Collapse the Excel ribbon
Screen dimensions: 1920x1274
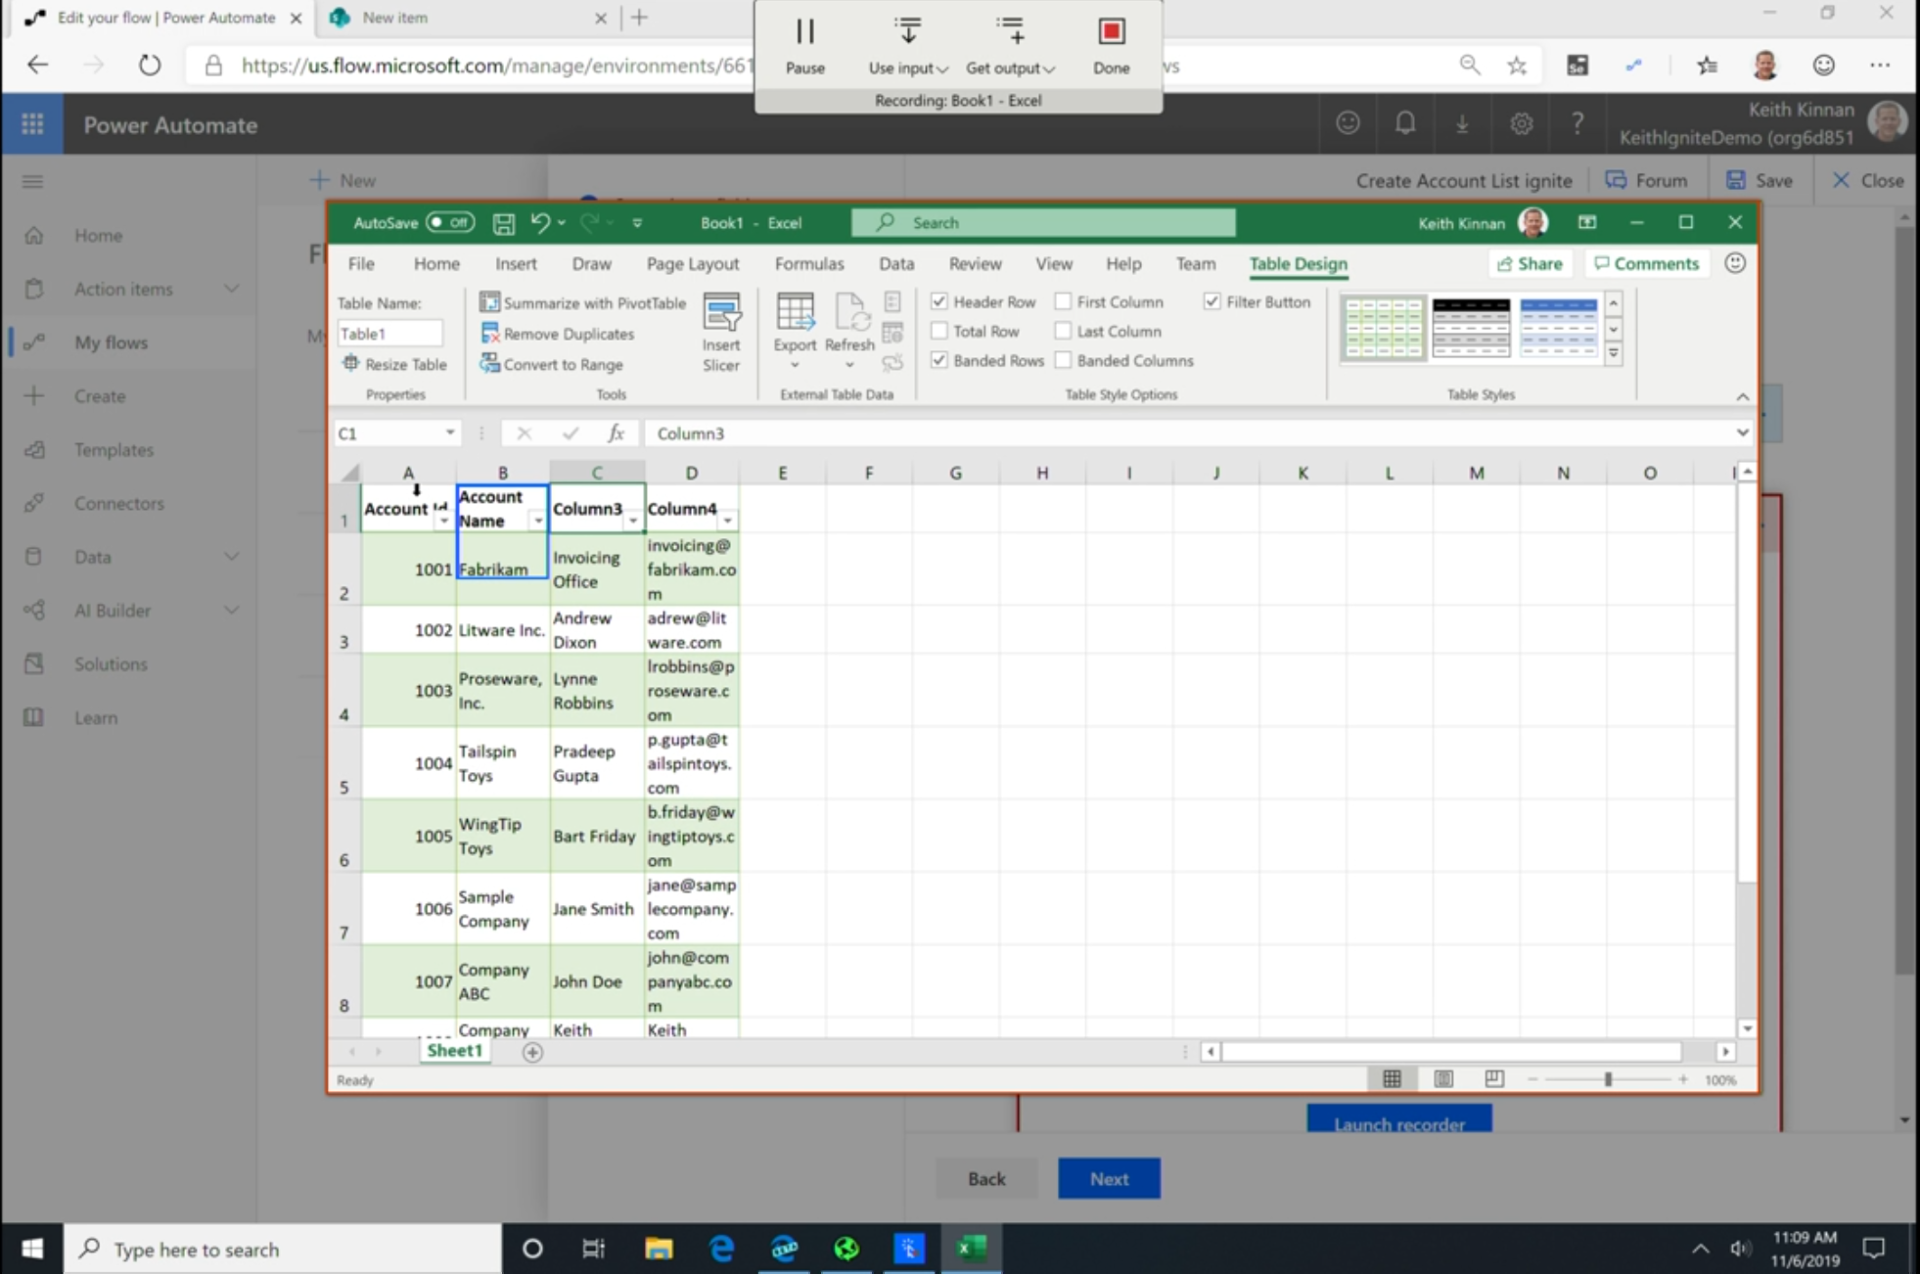pyautogui.click(x=1742, y=397)
